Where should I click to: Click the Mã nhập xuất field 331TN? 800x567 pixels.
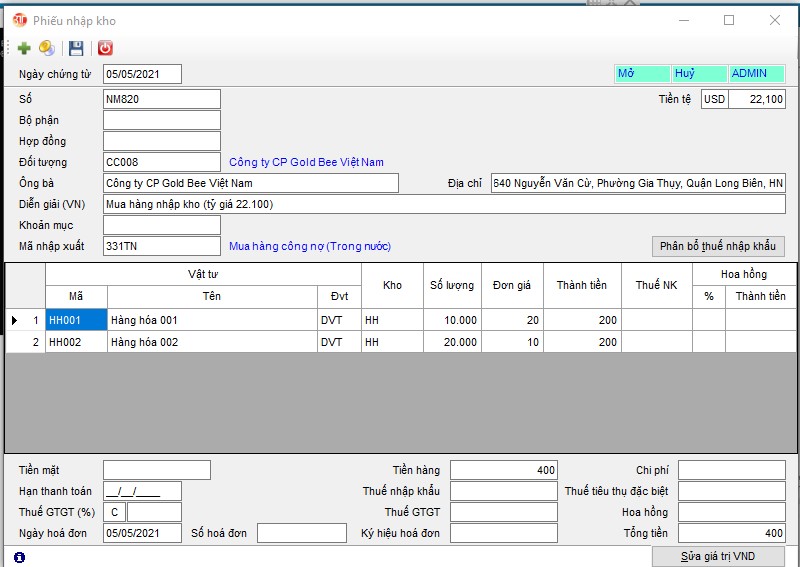coord(161,246)
